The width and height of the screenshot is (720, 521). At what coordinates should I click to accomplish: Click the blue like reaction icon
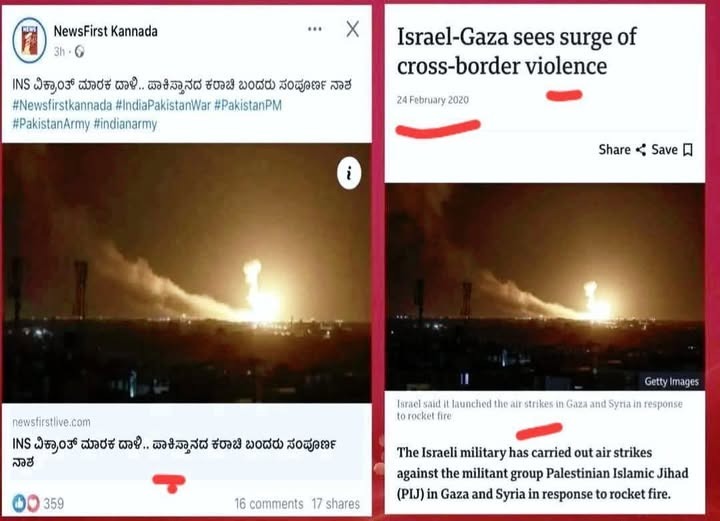(x=19, y=503)
